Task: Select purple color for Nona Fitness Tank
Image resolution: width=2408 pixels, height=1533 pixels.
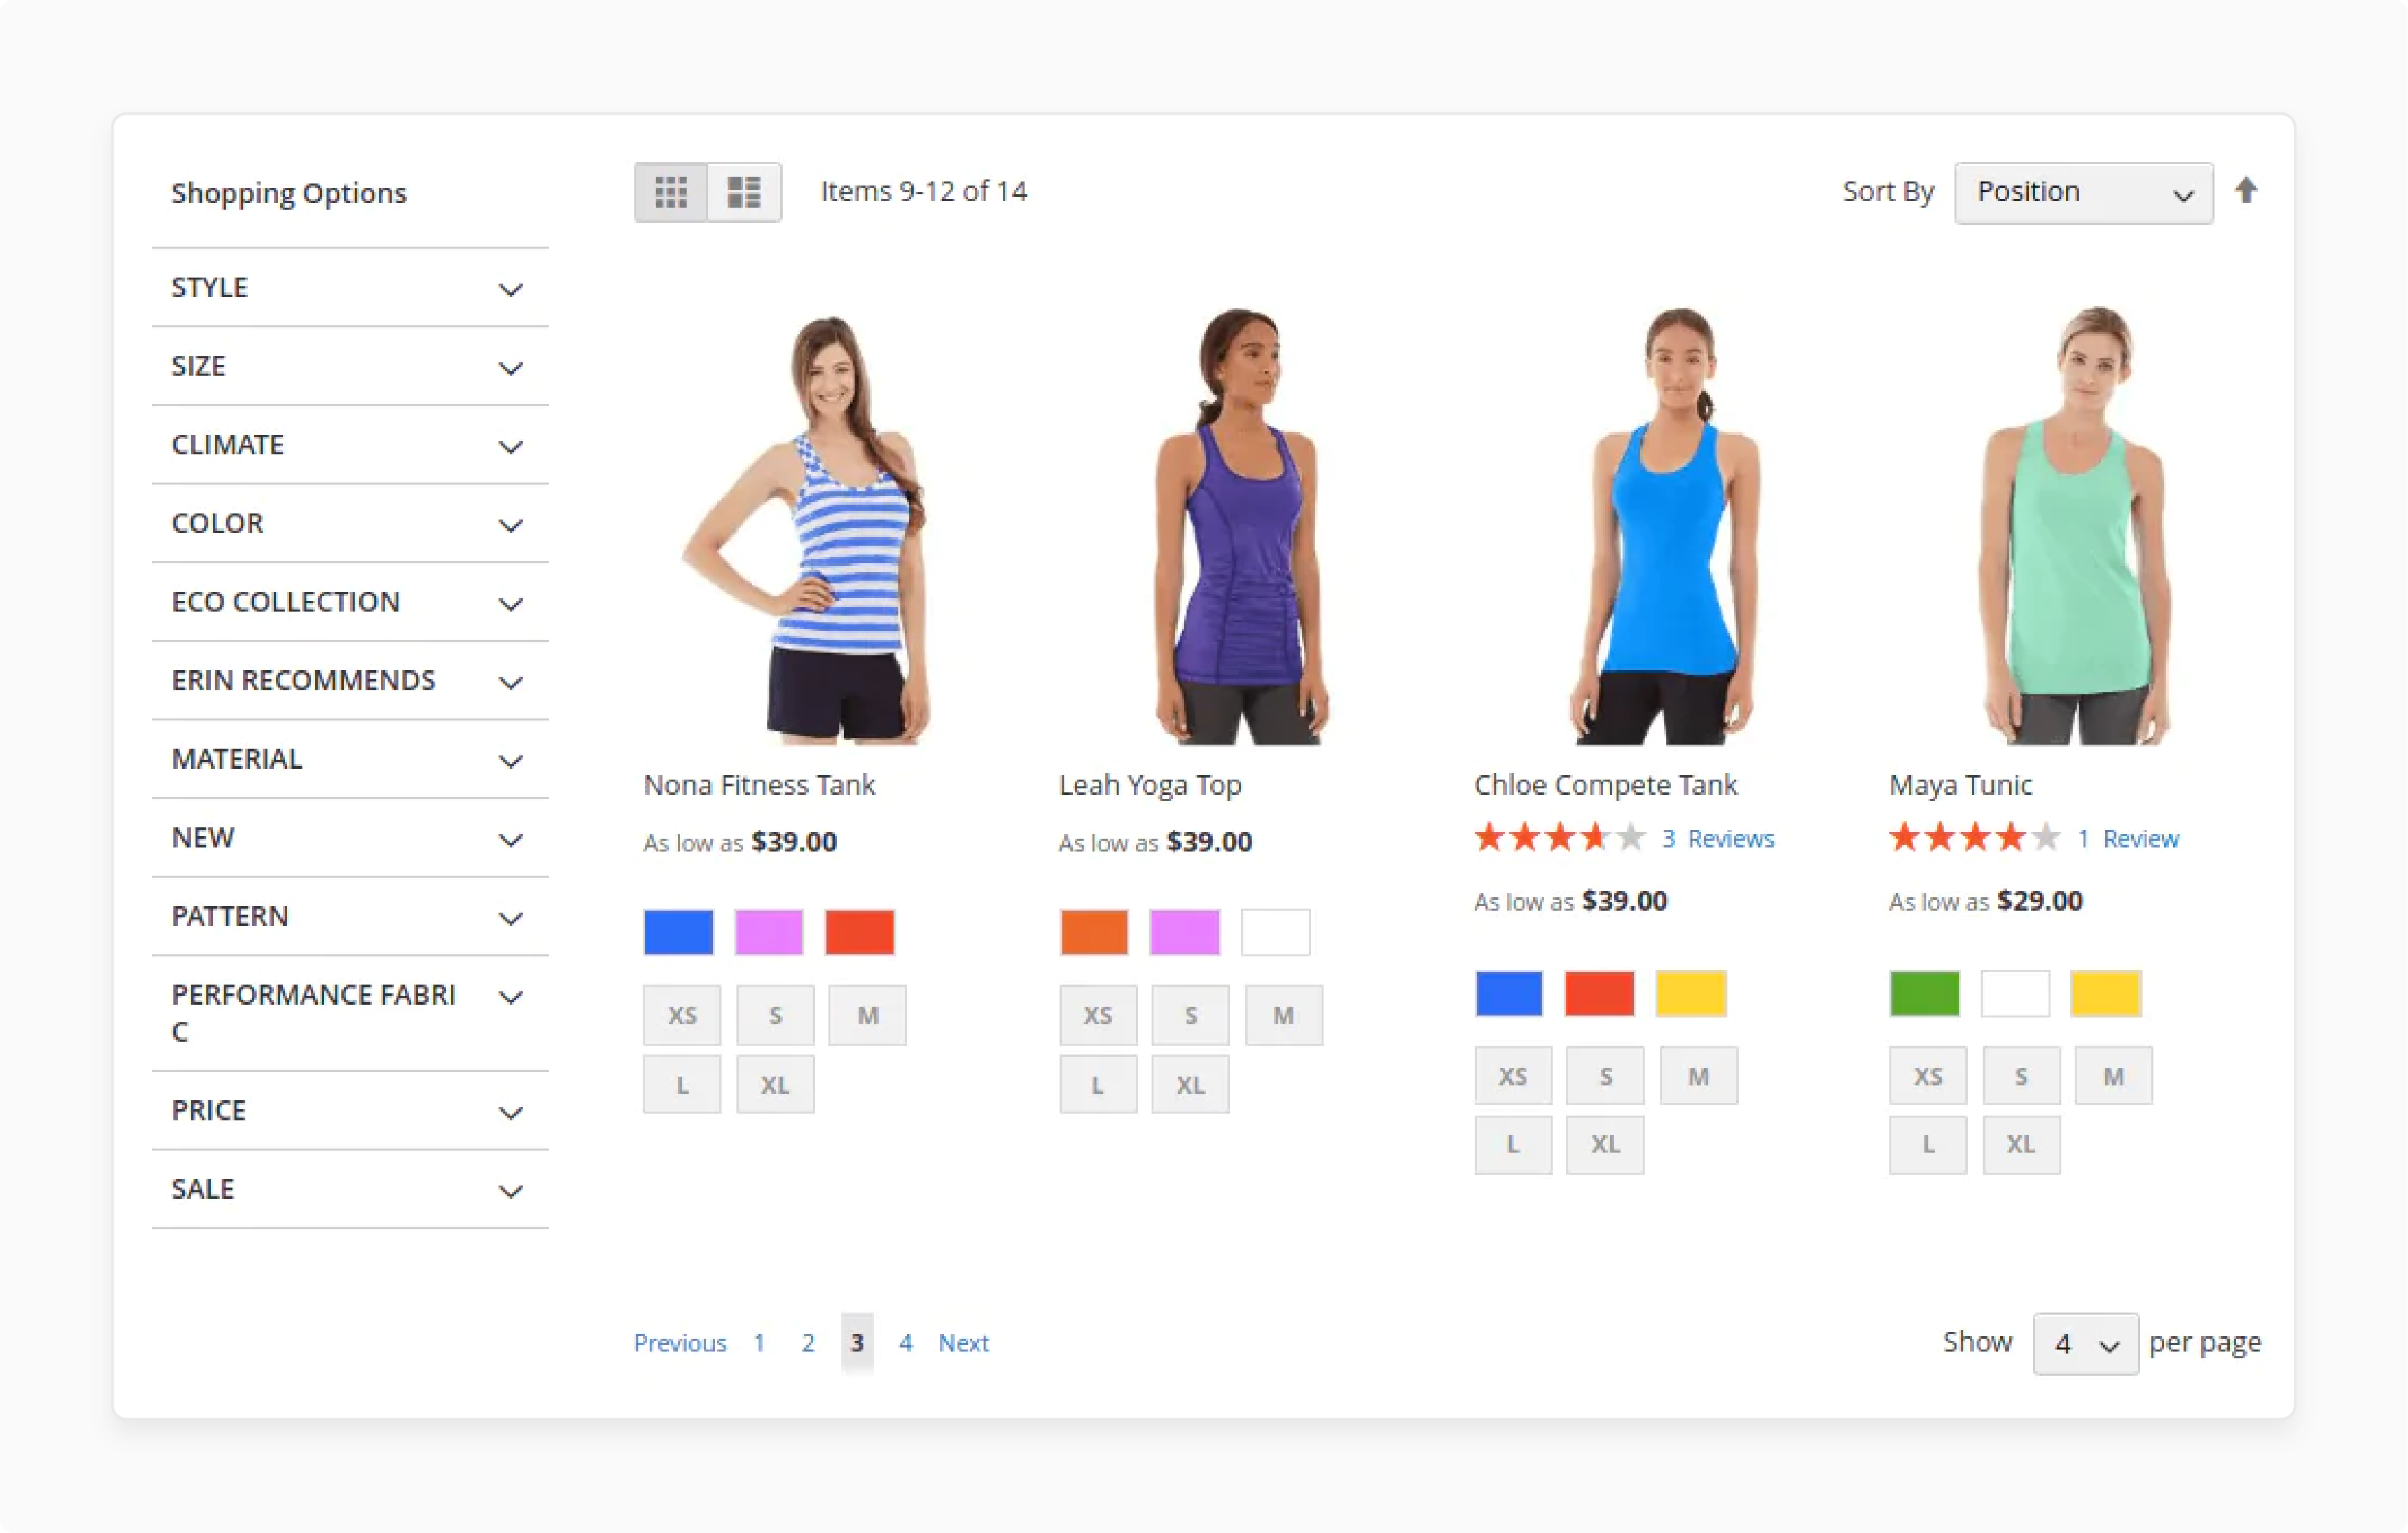Action: click(x=769, y=932)
